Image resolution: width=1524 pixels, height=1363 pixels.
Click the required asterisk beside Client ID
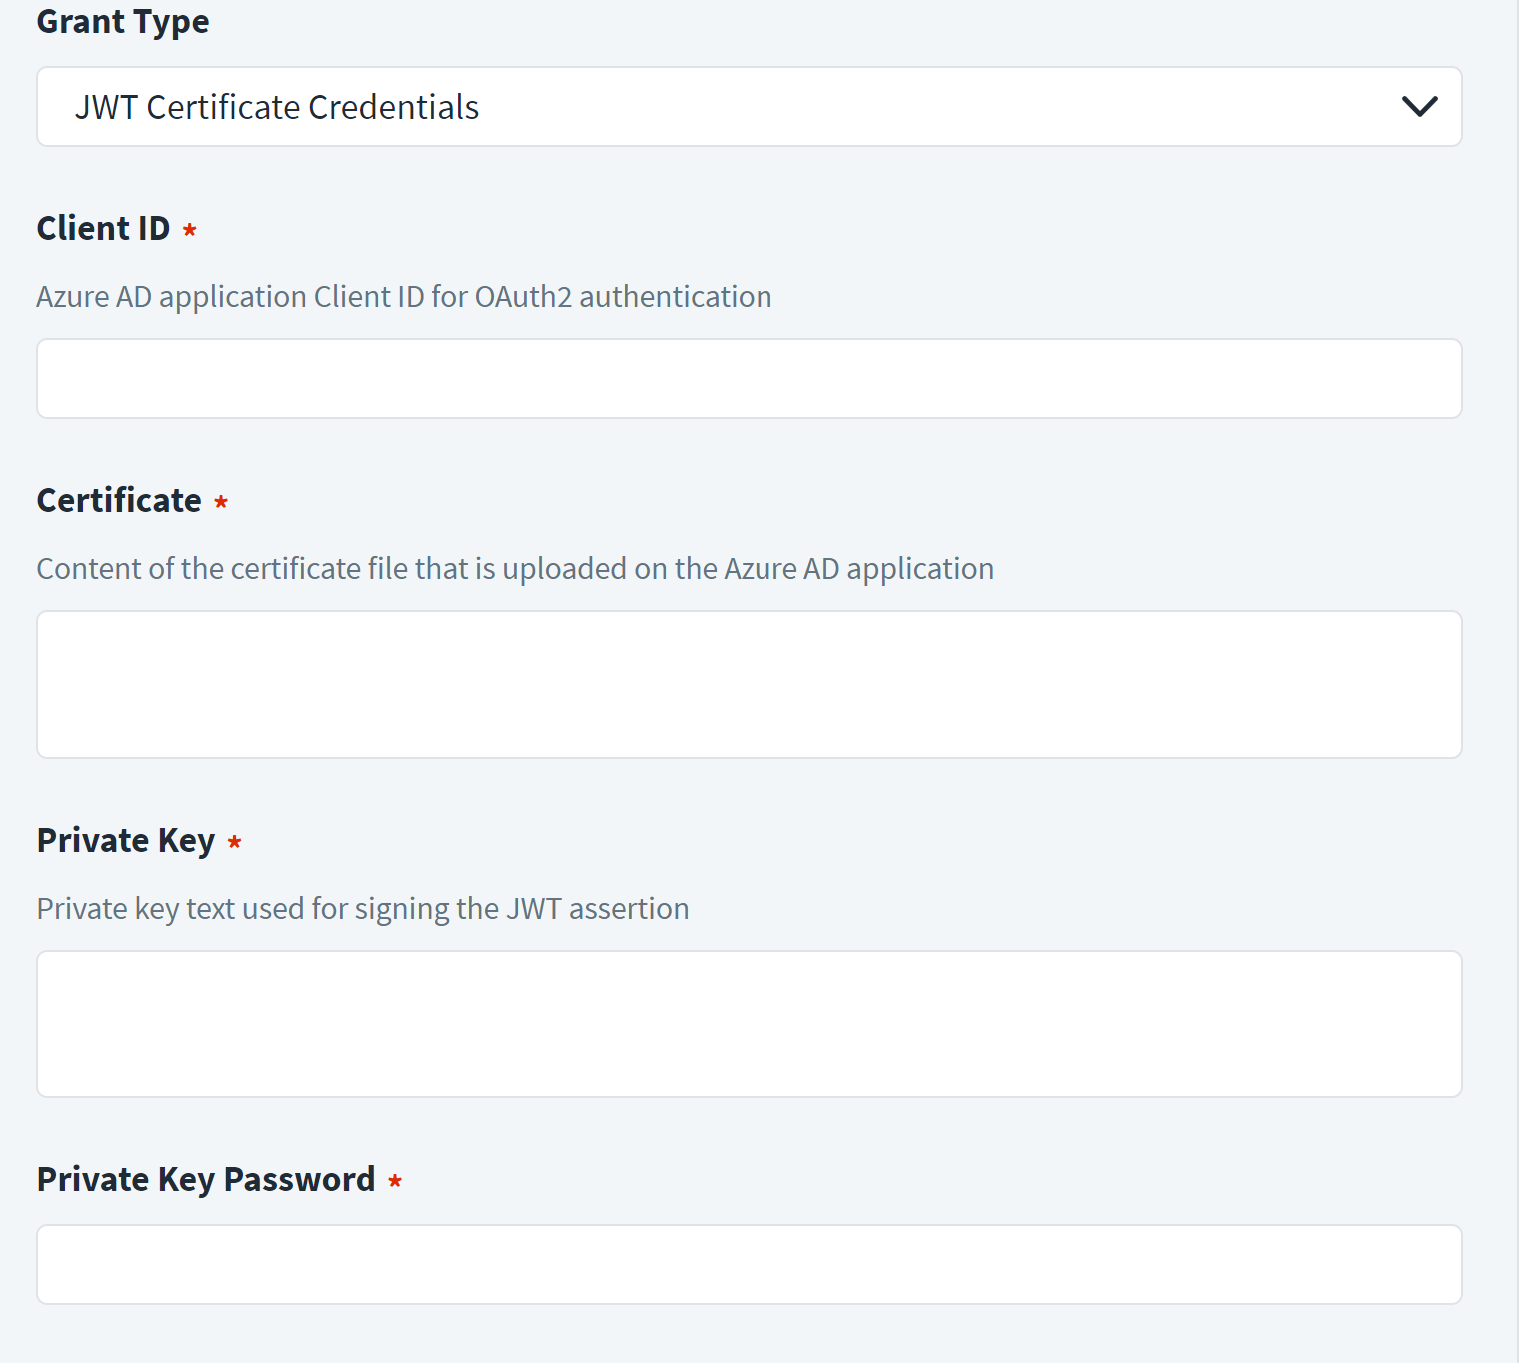(189, 230)
